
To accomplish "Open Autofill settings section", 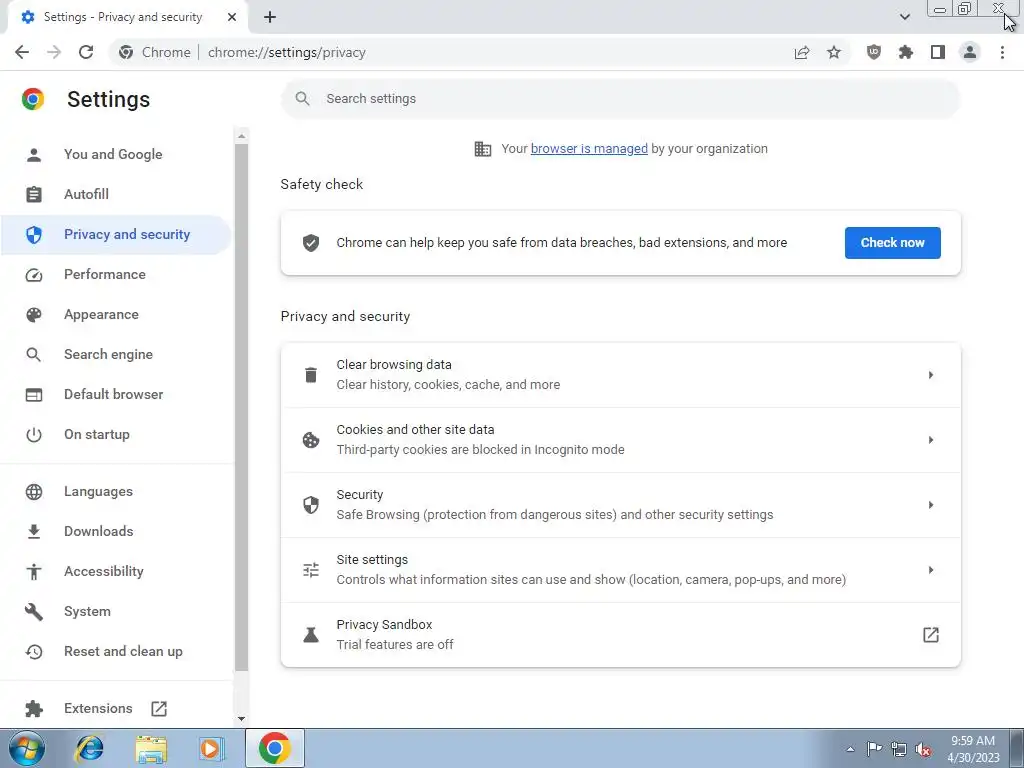I will coord(116,195).
